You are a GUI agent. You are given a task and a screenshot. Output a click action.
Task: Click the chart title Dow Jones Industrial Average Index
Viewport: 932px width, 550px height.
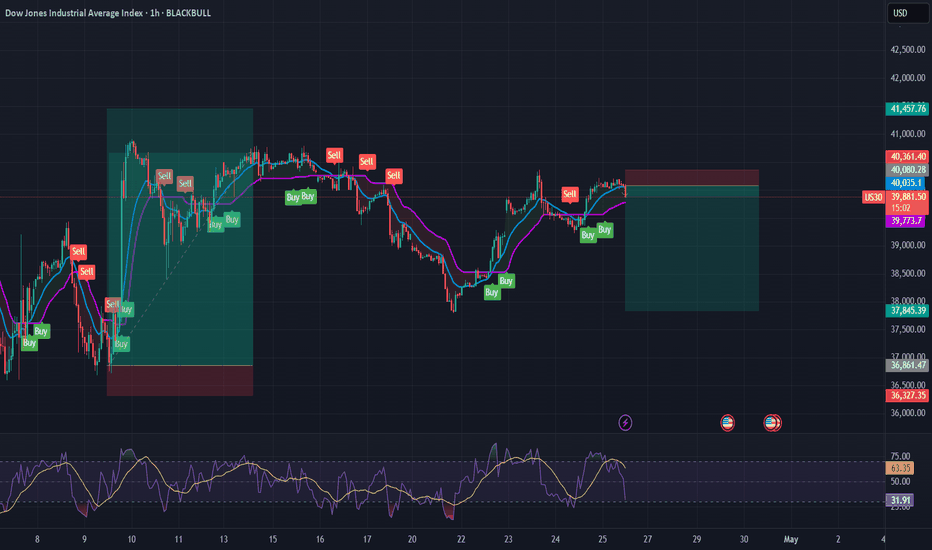pos(74,13)
